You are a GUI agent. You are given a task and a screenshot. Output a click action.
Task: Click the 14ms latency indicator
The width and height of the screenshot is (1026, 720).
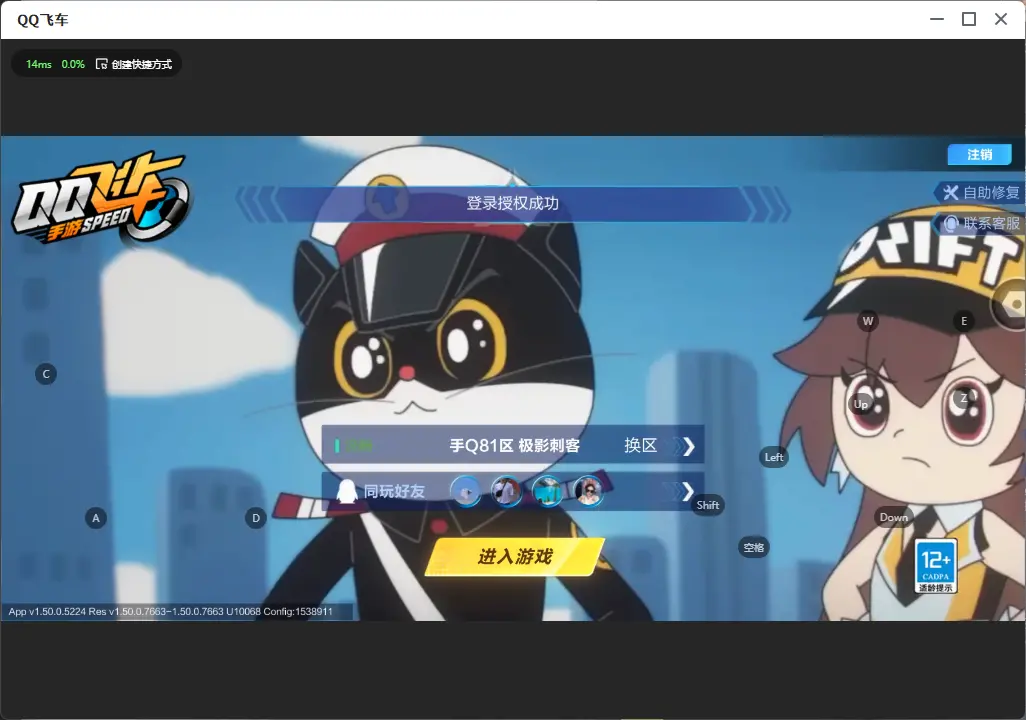click(x=39, y=64)
